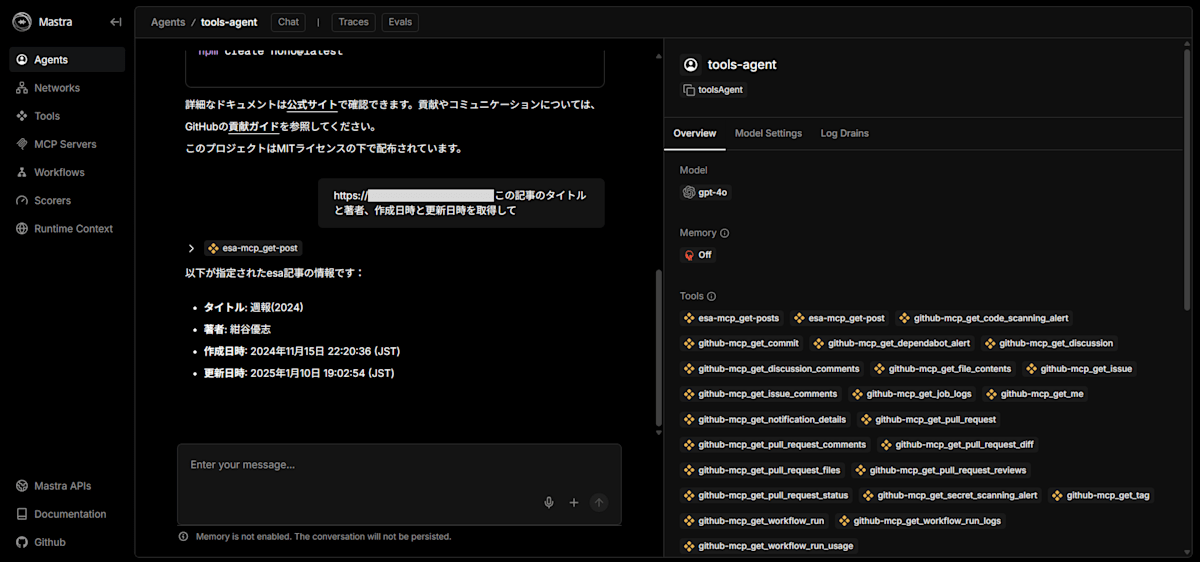The width and height of the screenshot is (1200, 562).
Task: Open Networks in the sidebar
Action: [67, 88]
